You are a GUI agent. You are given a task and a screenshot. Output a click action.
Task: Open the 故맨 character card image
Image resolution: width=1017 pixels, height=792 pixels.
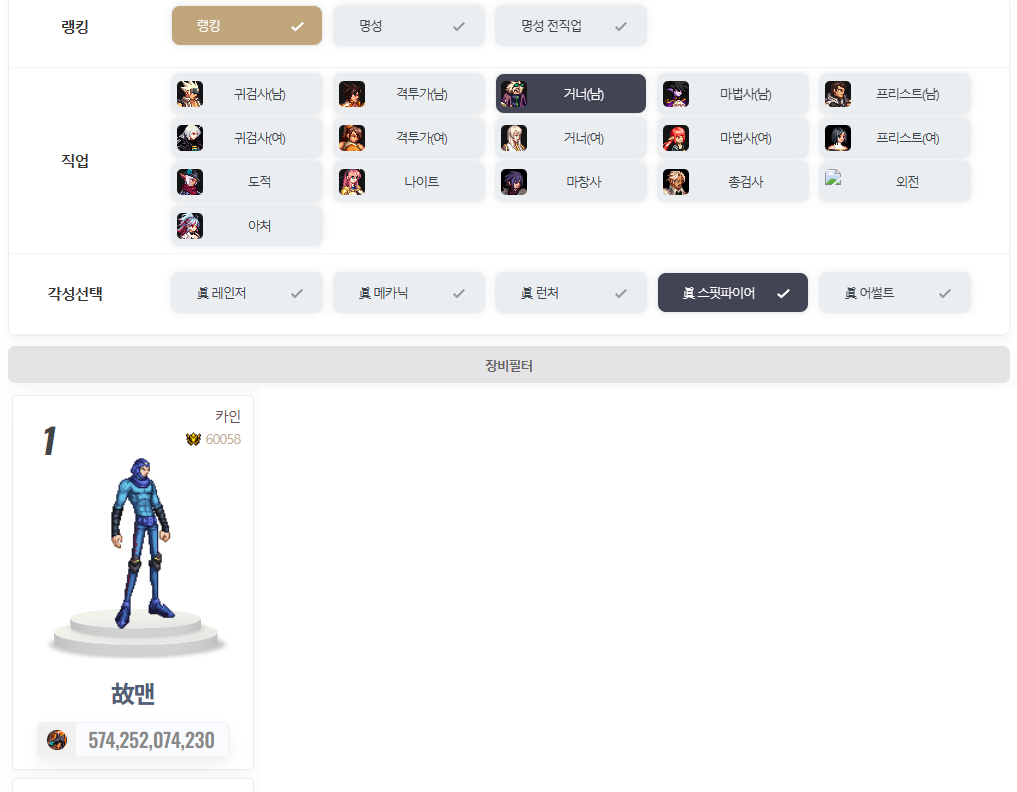140,545
